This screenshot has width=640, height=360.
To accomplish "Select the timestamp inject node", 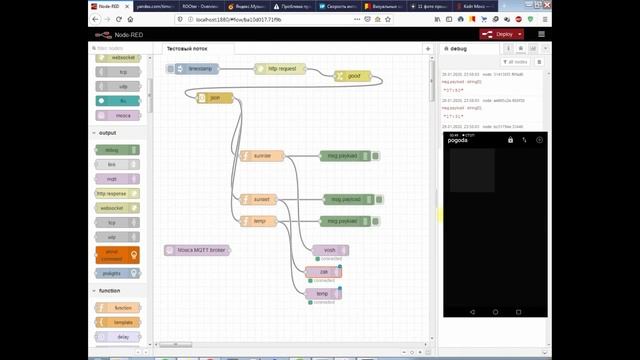I will click(197, 69).
